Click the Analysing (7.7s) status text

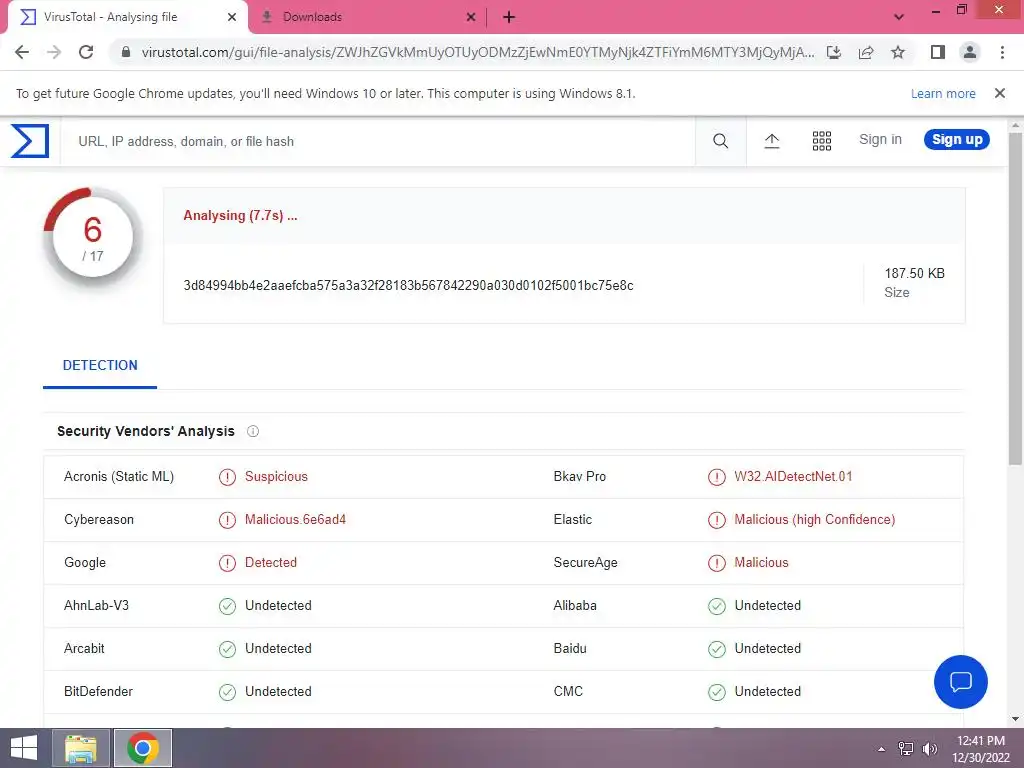tap(240, 216)
